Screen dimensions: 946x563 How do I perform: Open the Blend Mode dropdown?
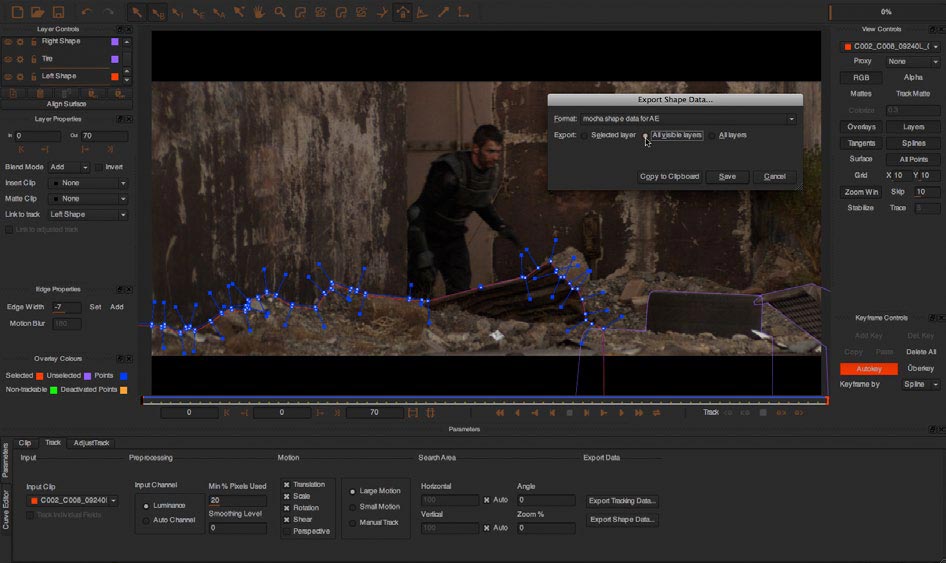69,167
